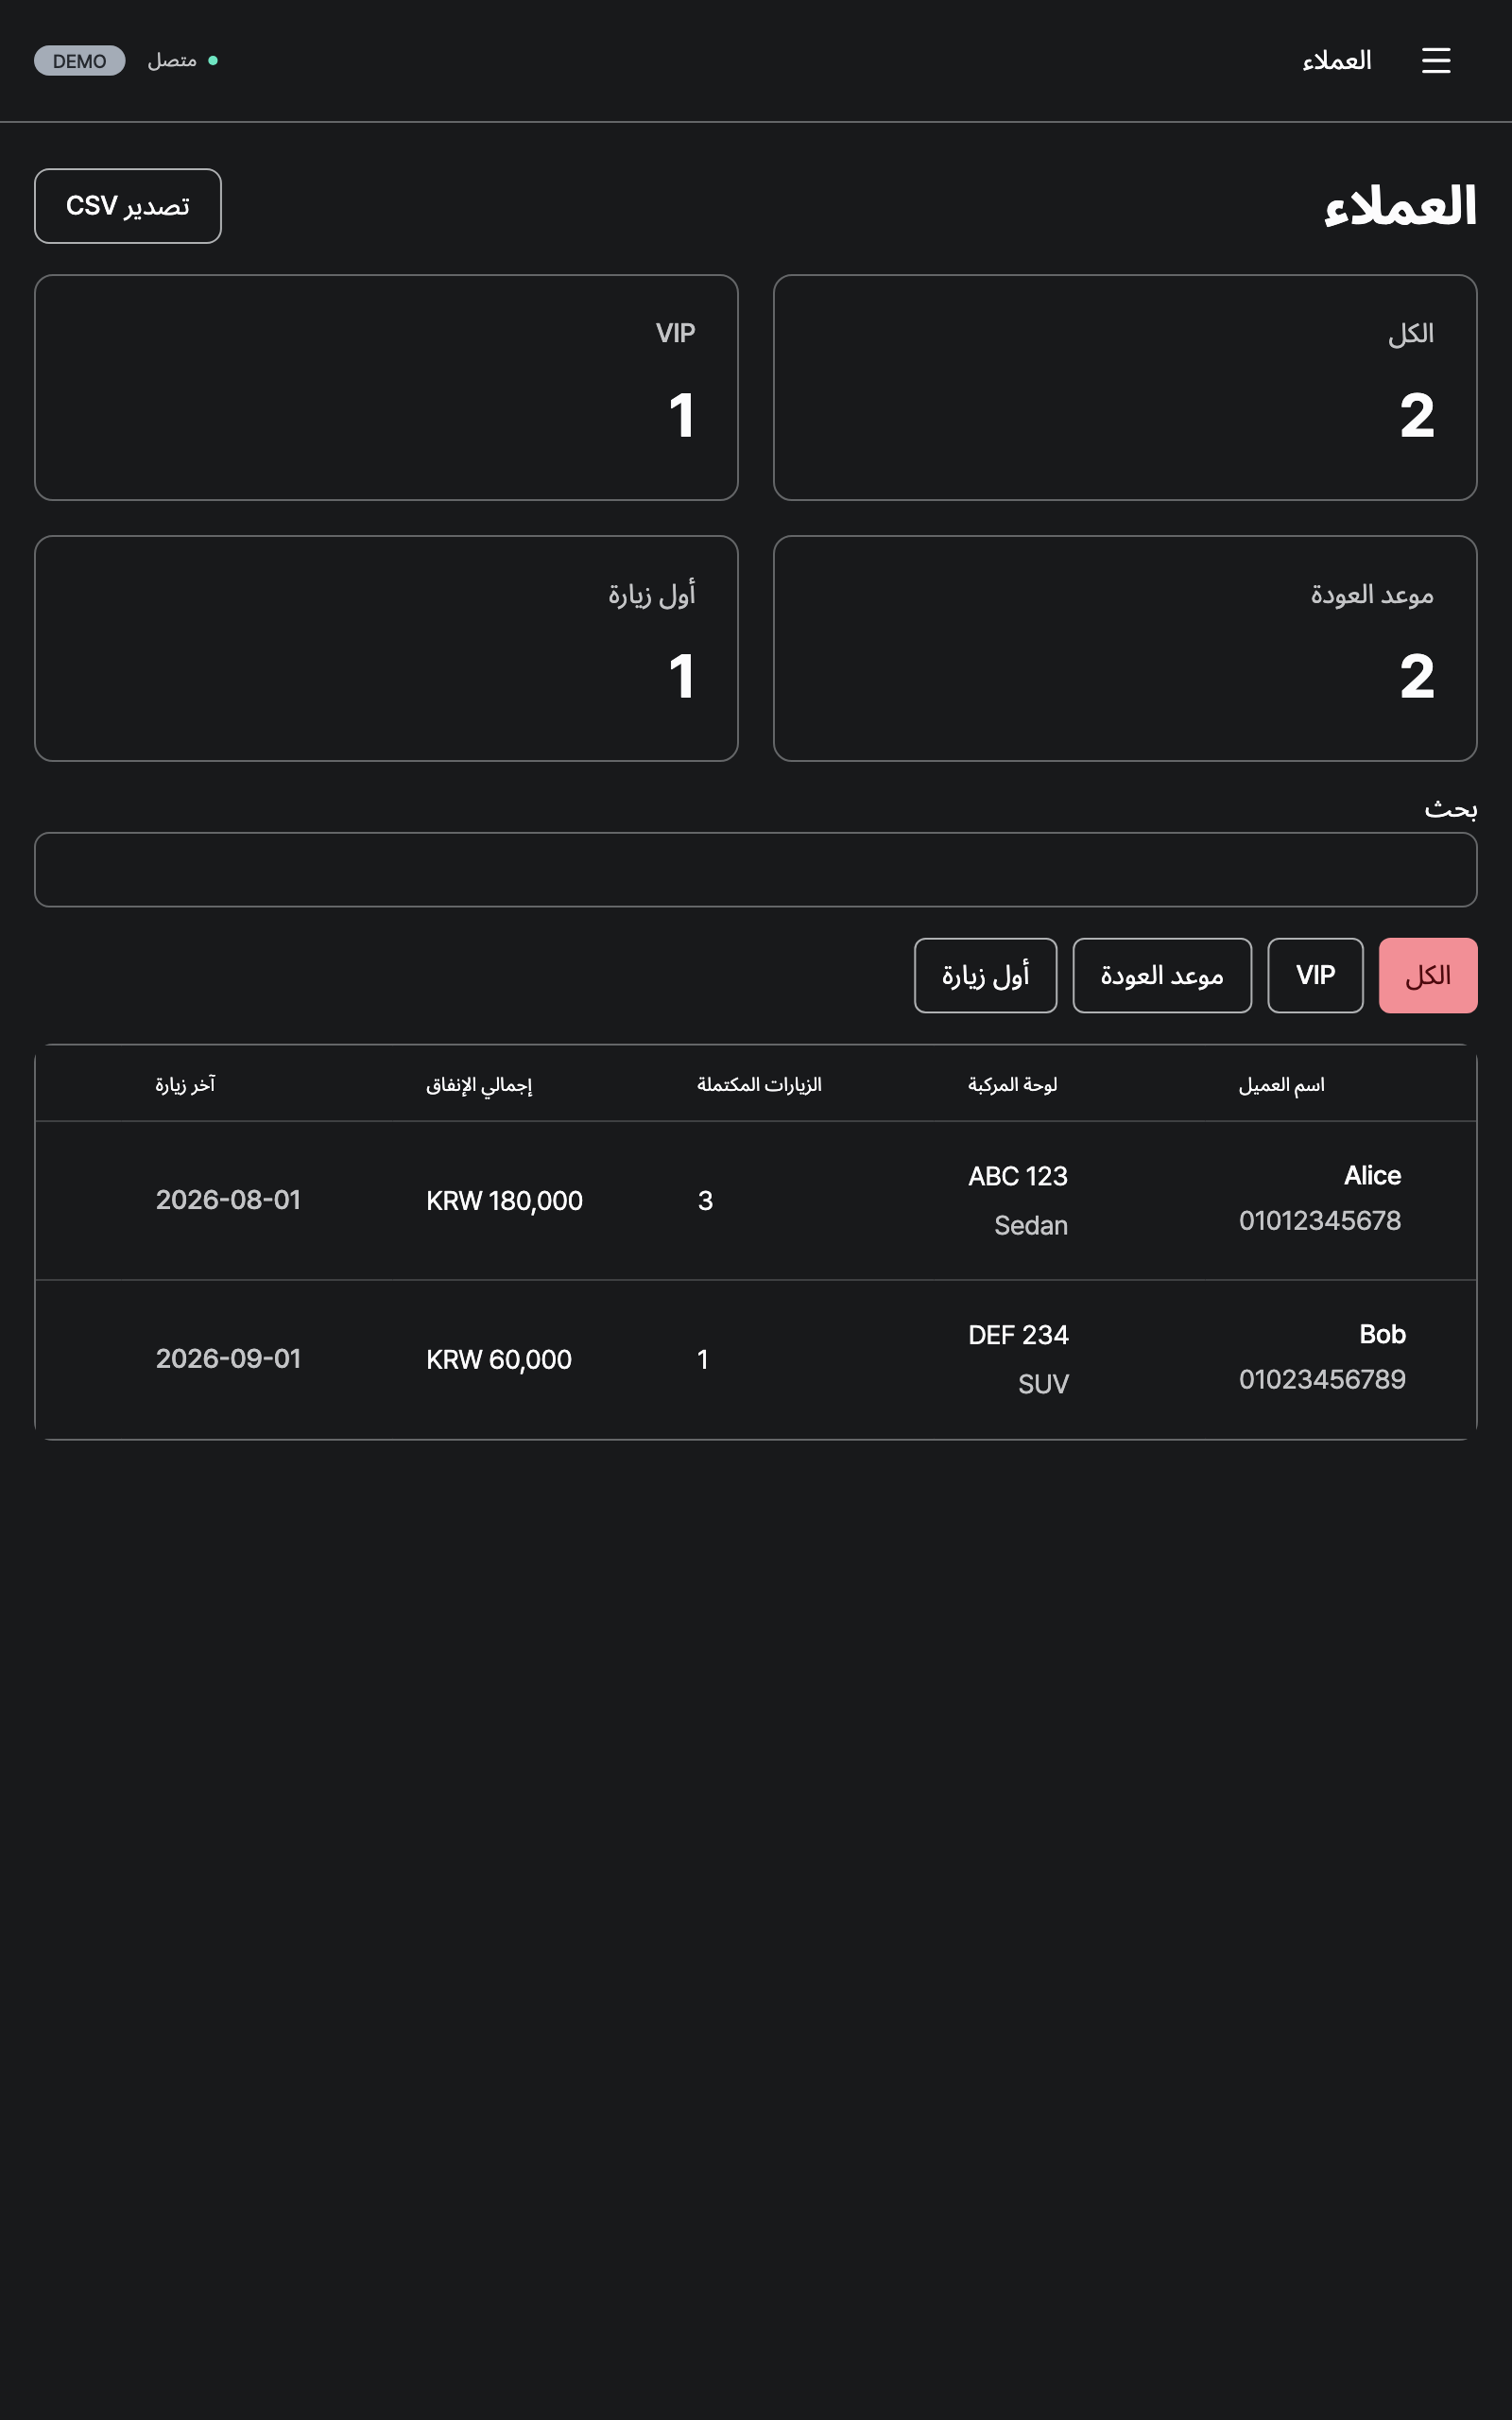Select customer name Bob
Image resolution: width=1512 pixels, height=2420 pixels.
click(x=1382, y=1335)
